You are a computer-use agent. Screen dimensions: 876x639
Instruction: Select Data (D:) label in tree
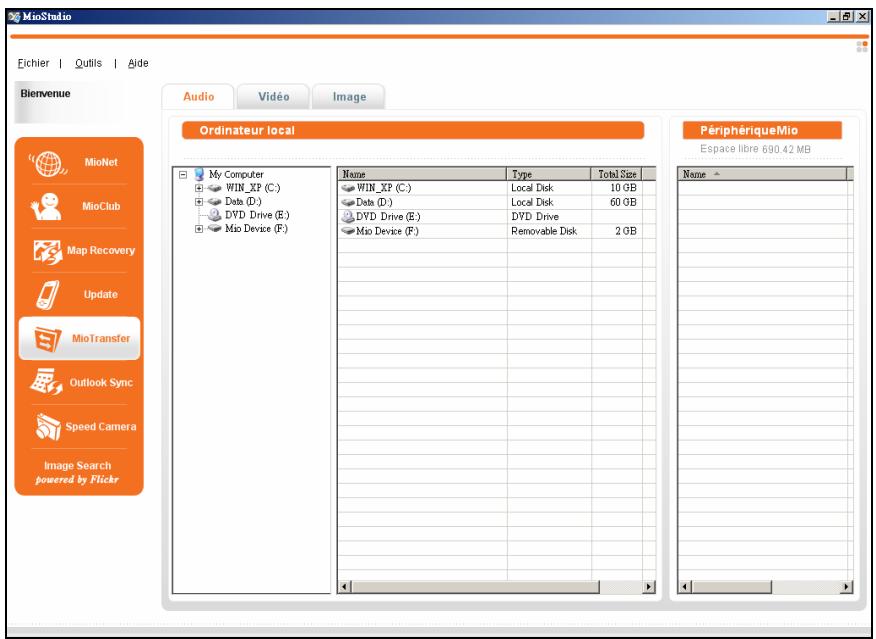pos(243,202)
